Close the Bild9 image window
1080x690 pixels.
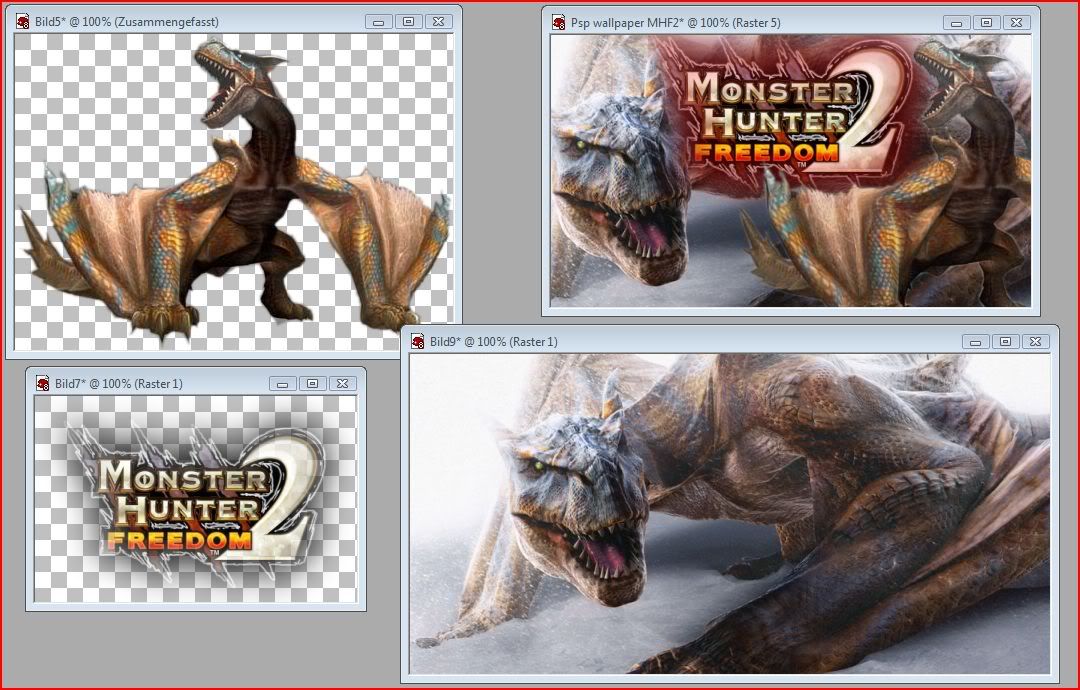click(1035, 342)
